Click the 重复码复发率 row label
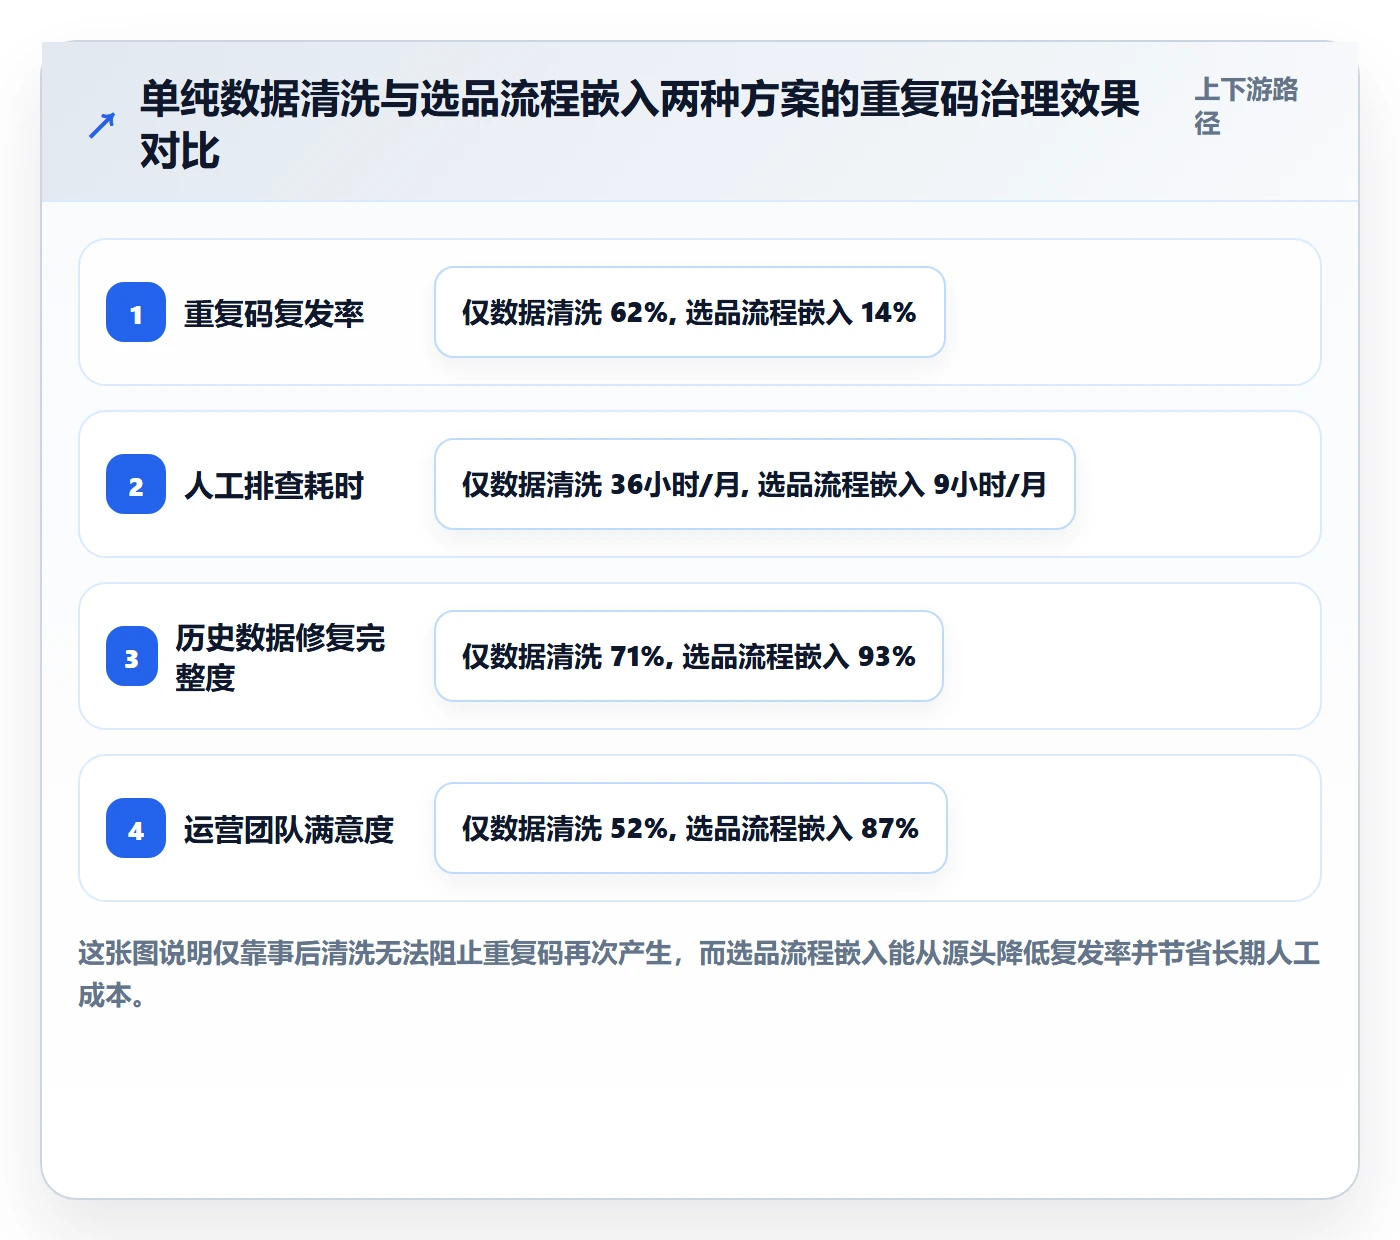The image size is (1400, 1240). (274, 313)
